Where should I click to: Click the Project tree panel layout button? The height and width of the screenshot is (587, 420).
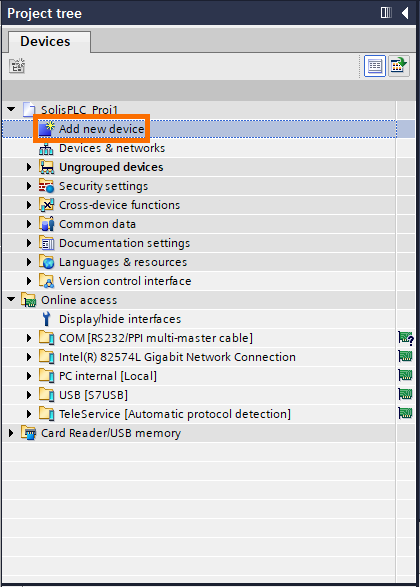point(386,13)
